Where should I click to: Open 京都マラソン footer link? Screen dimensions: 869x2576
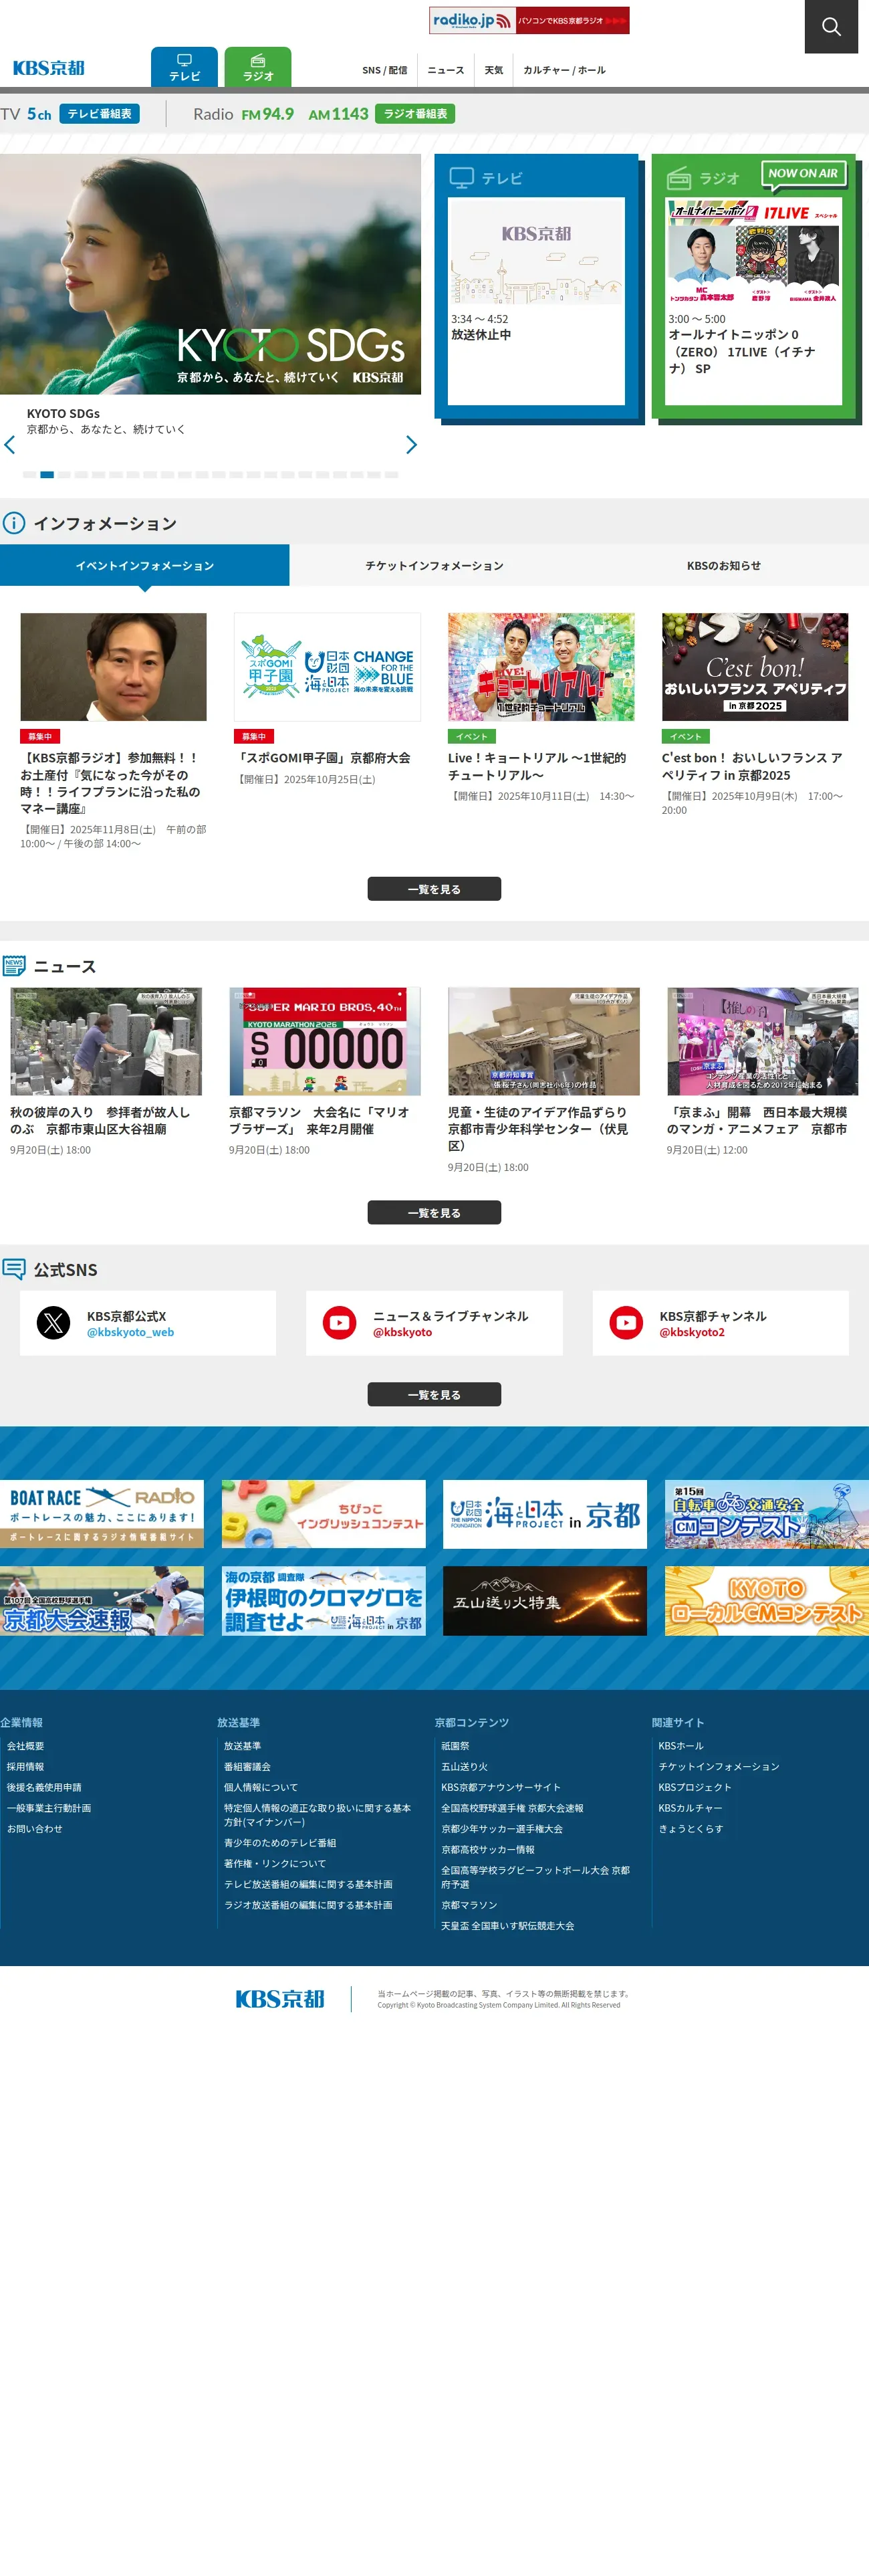pyautogui.click(x=469, y=1905)
